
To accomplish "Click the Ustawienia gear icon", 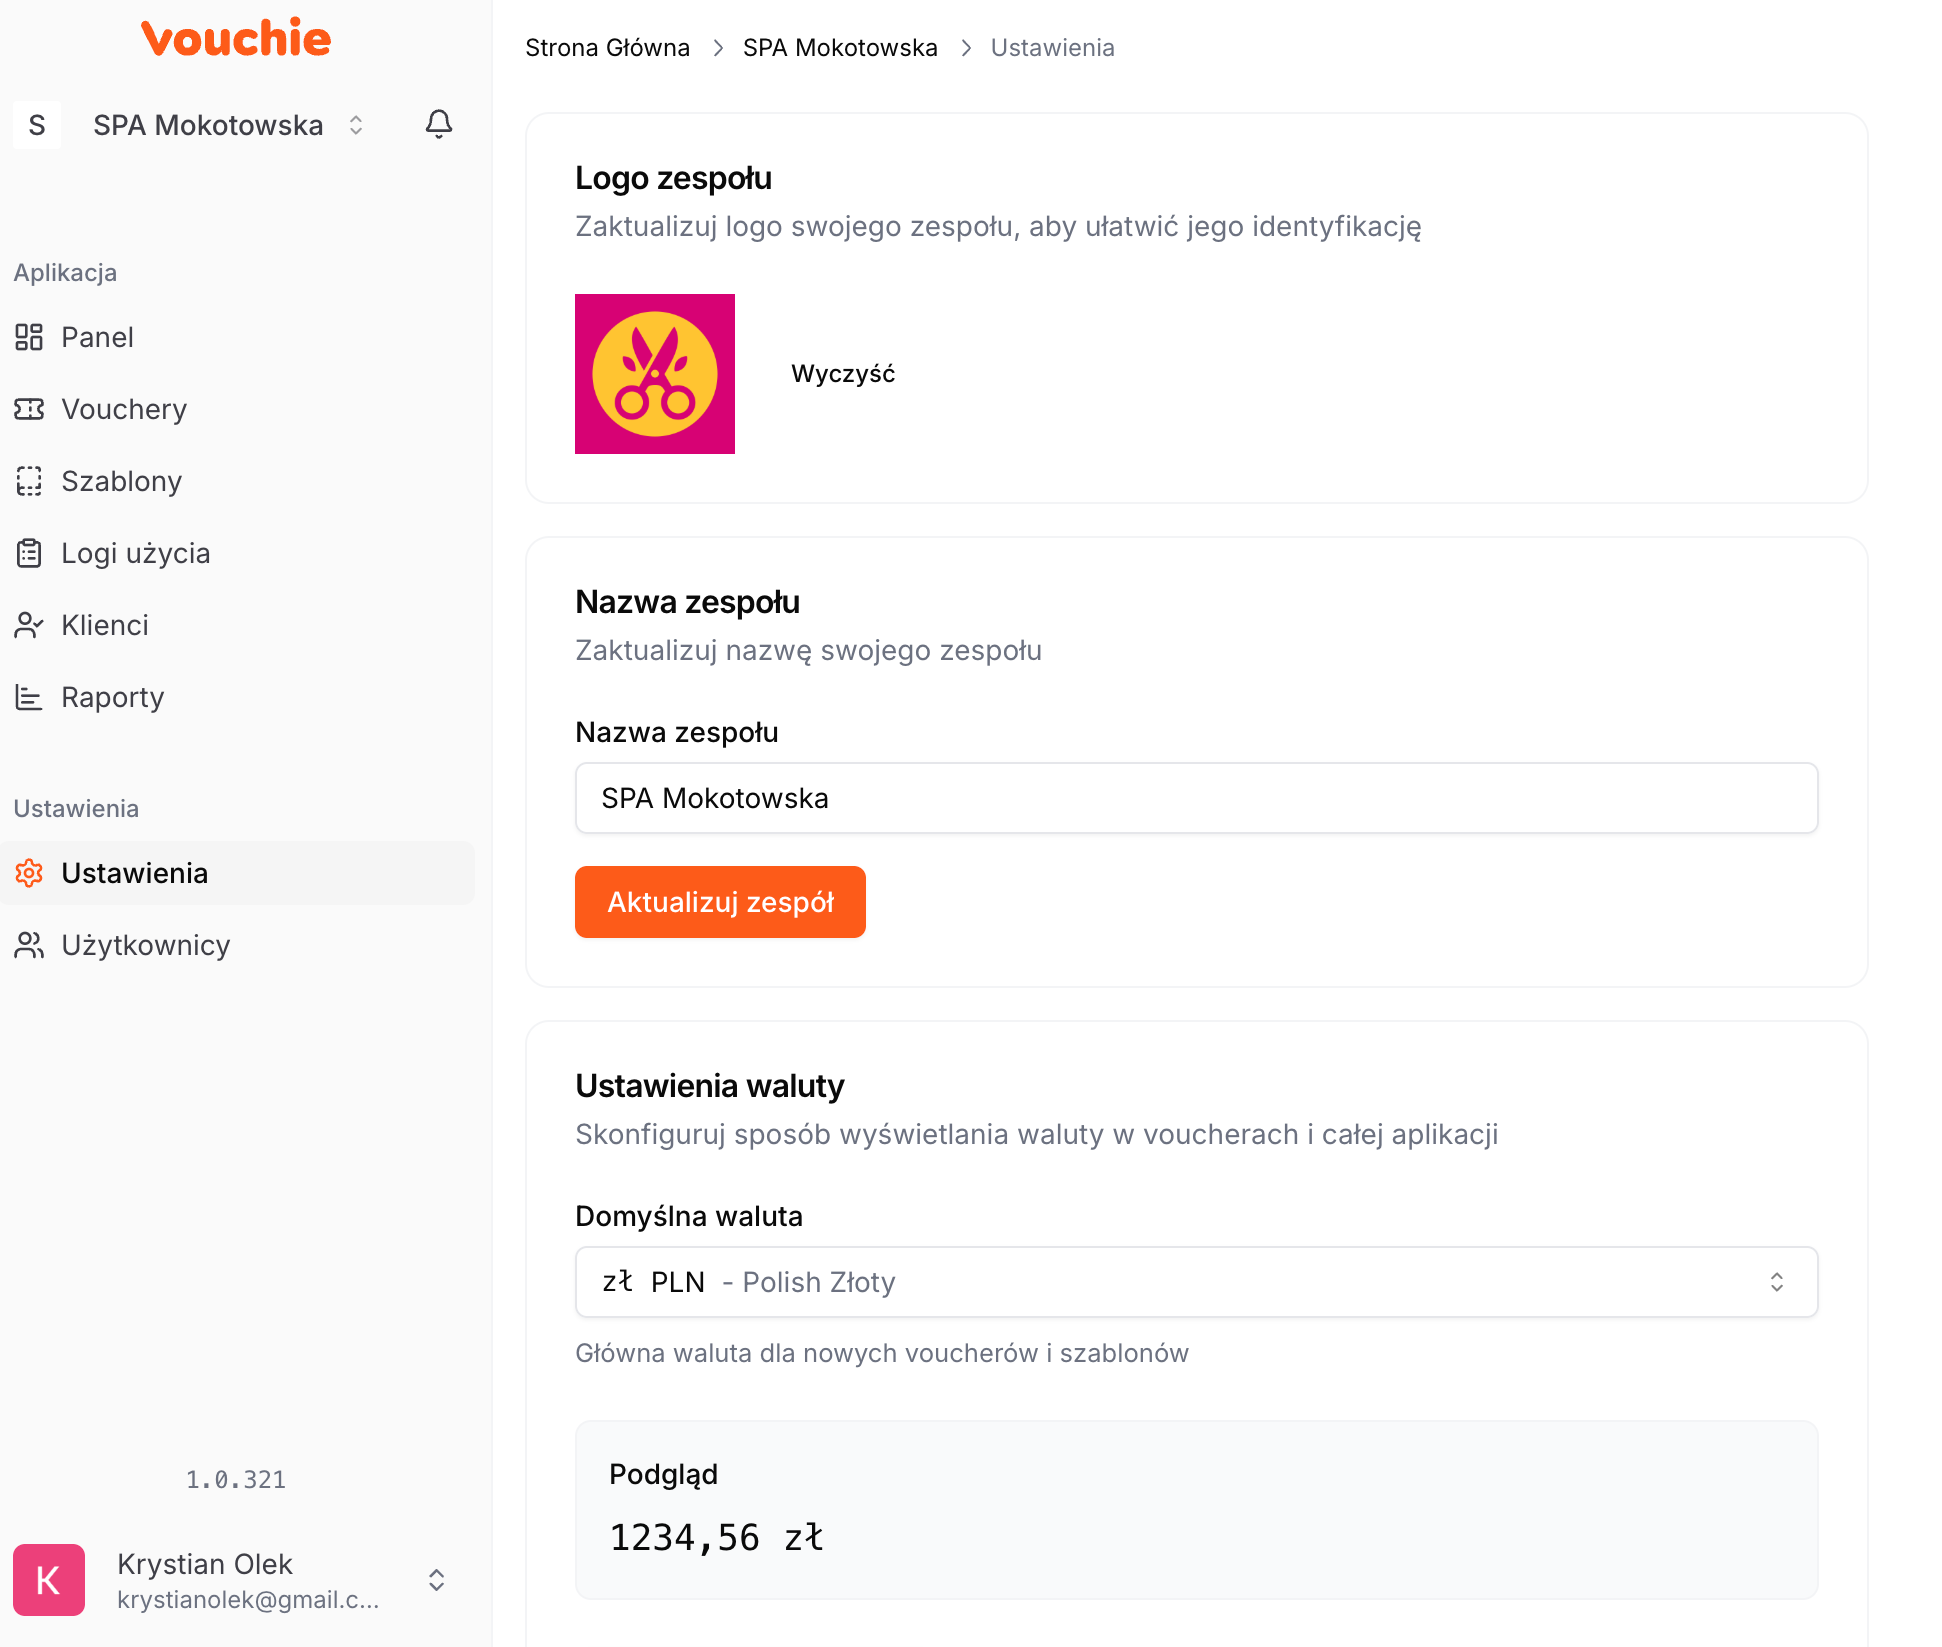I will coord(29,873).
